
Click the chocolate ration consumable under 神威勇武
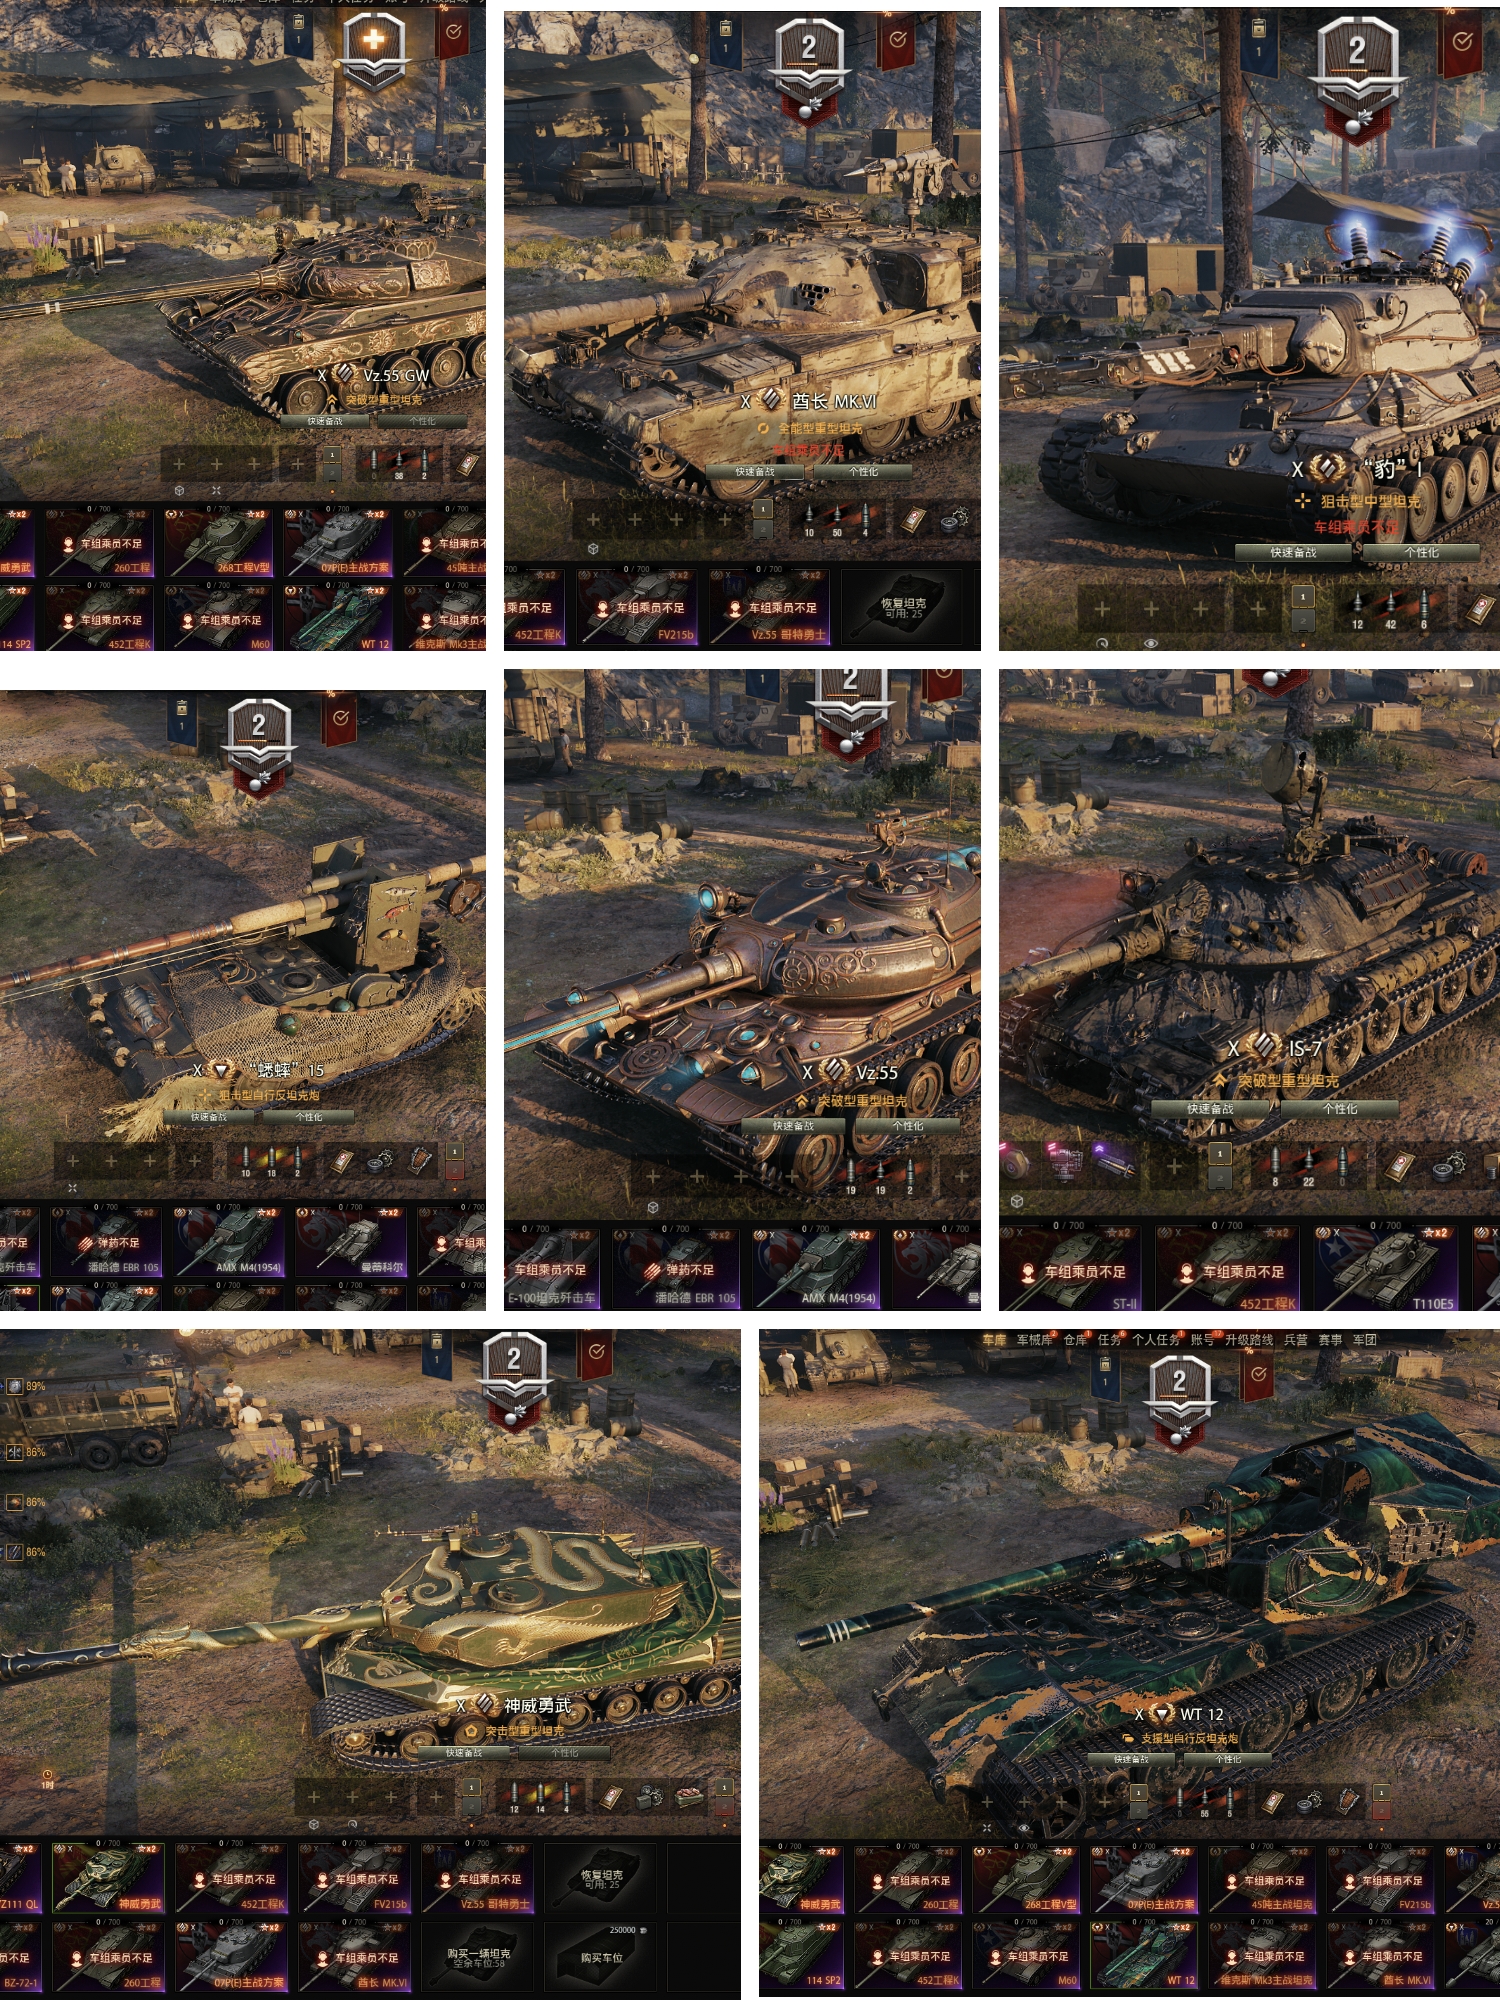coord(688,1797)
